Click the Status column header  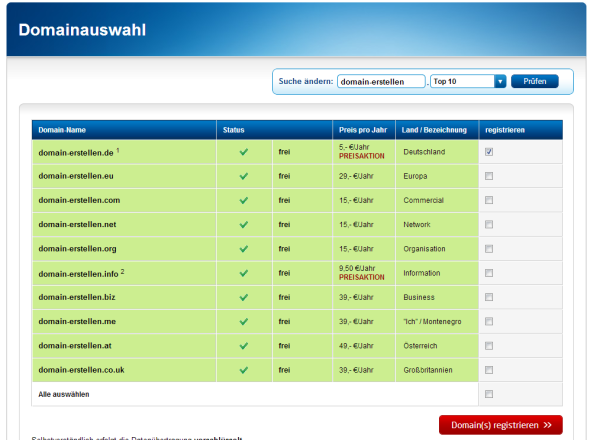(233, 130)
